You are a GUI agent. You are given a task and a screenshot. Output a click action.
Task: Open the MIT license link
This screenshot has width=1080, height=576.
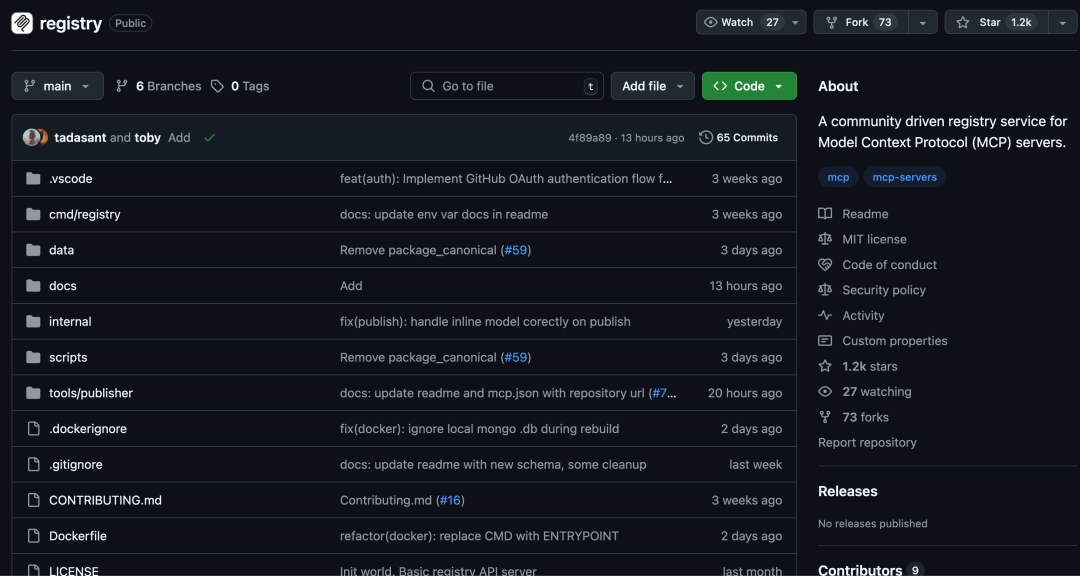874,239
